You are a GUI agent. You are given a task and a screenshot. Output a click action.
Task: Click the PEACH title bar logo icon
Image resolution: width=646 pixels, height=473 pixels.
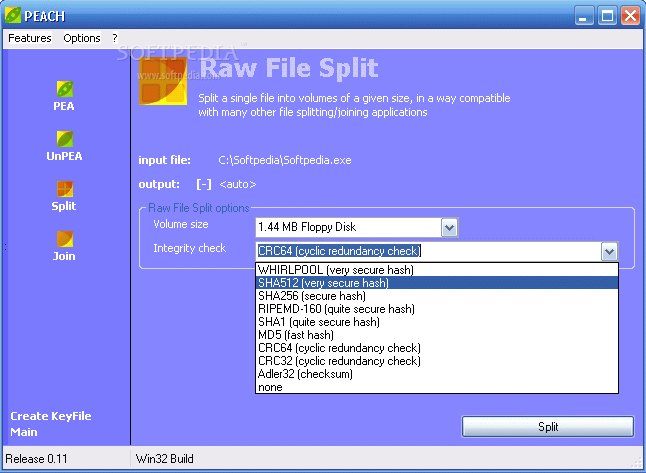click(13, 16)
